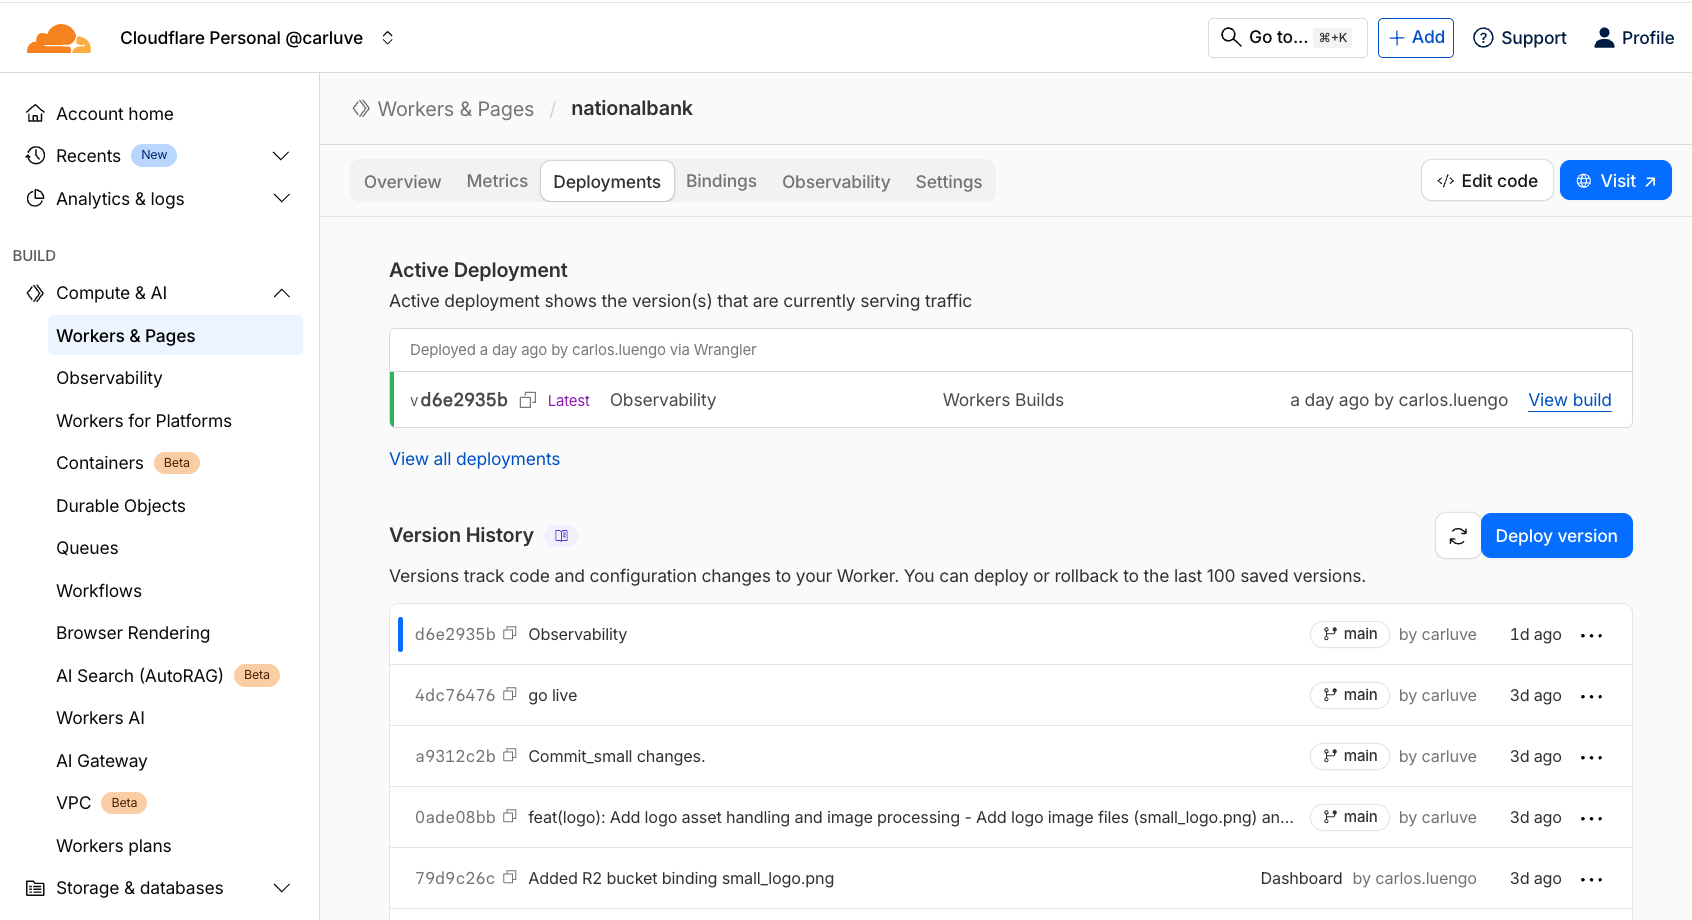
Task: Open the View all deployments link
Action: click(474, 459)
